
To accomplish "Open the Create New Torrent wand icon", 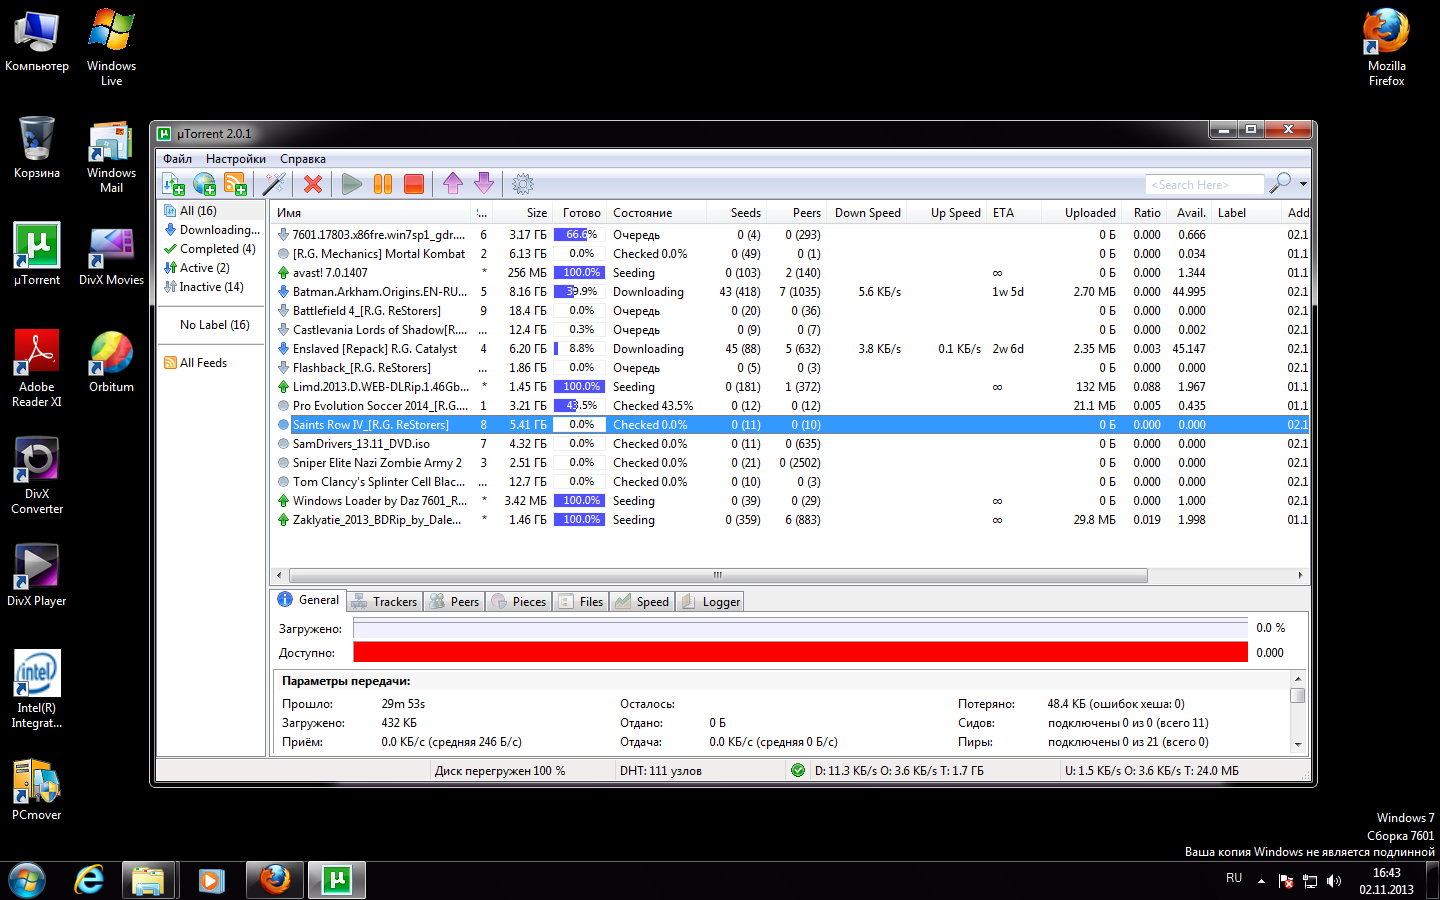I will (274, 184).
